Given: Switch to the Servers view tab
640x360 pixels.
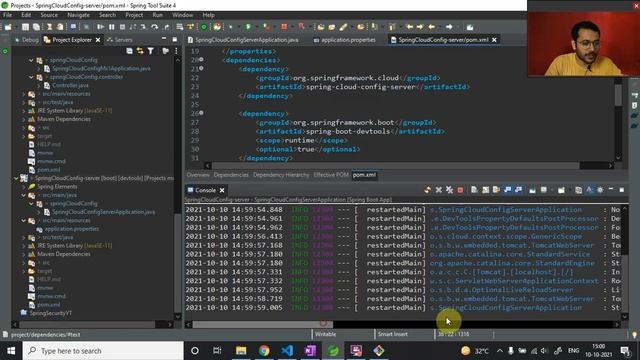Looking at the screenshot, I should click(120, 40).
